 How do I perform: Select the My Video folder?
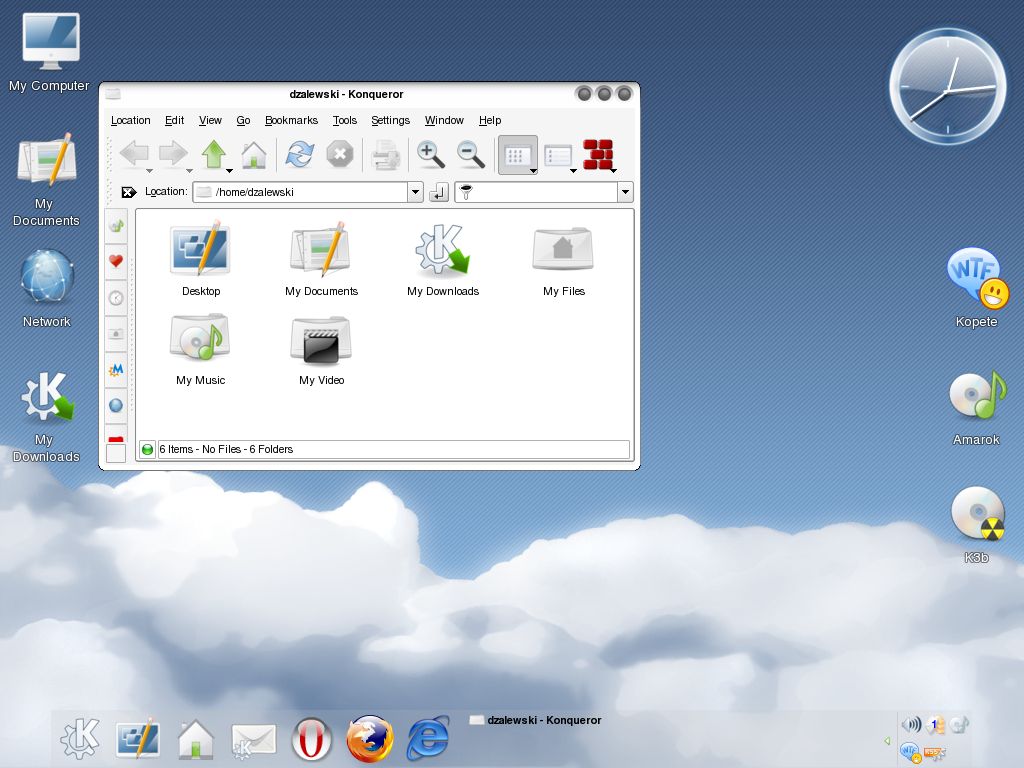[321, 349]
